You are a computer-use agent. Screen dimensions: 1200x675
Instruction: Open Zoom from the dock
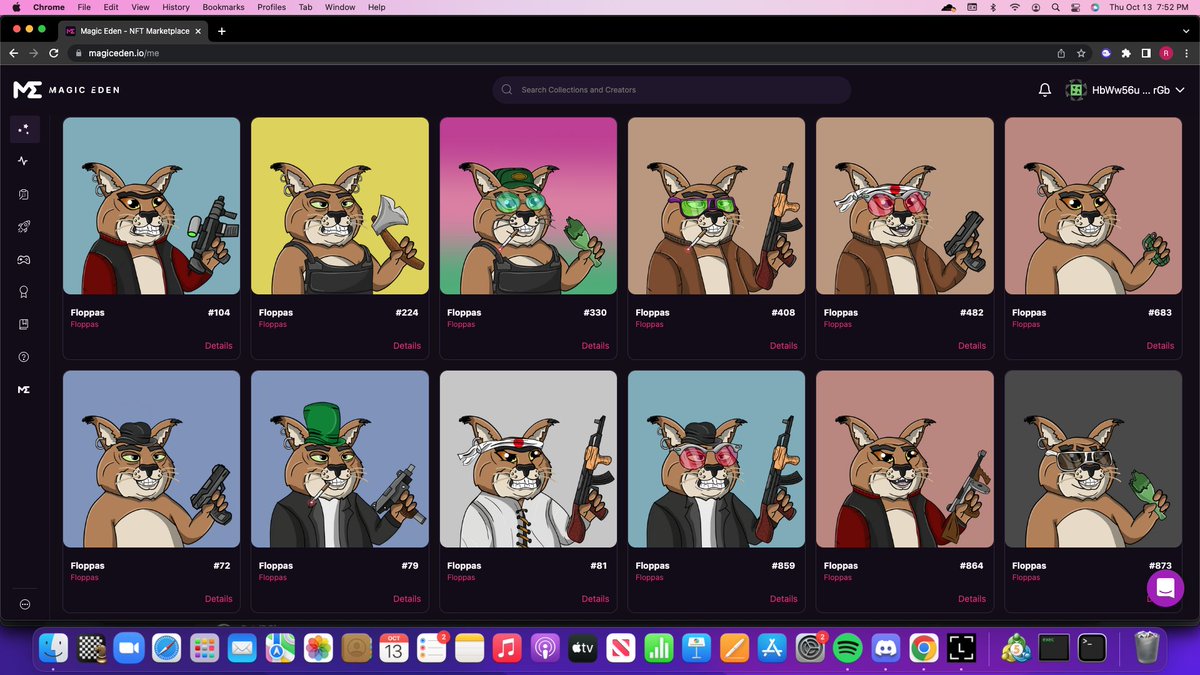(x=129, y=648)
